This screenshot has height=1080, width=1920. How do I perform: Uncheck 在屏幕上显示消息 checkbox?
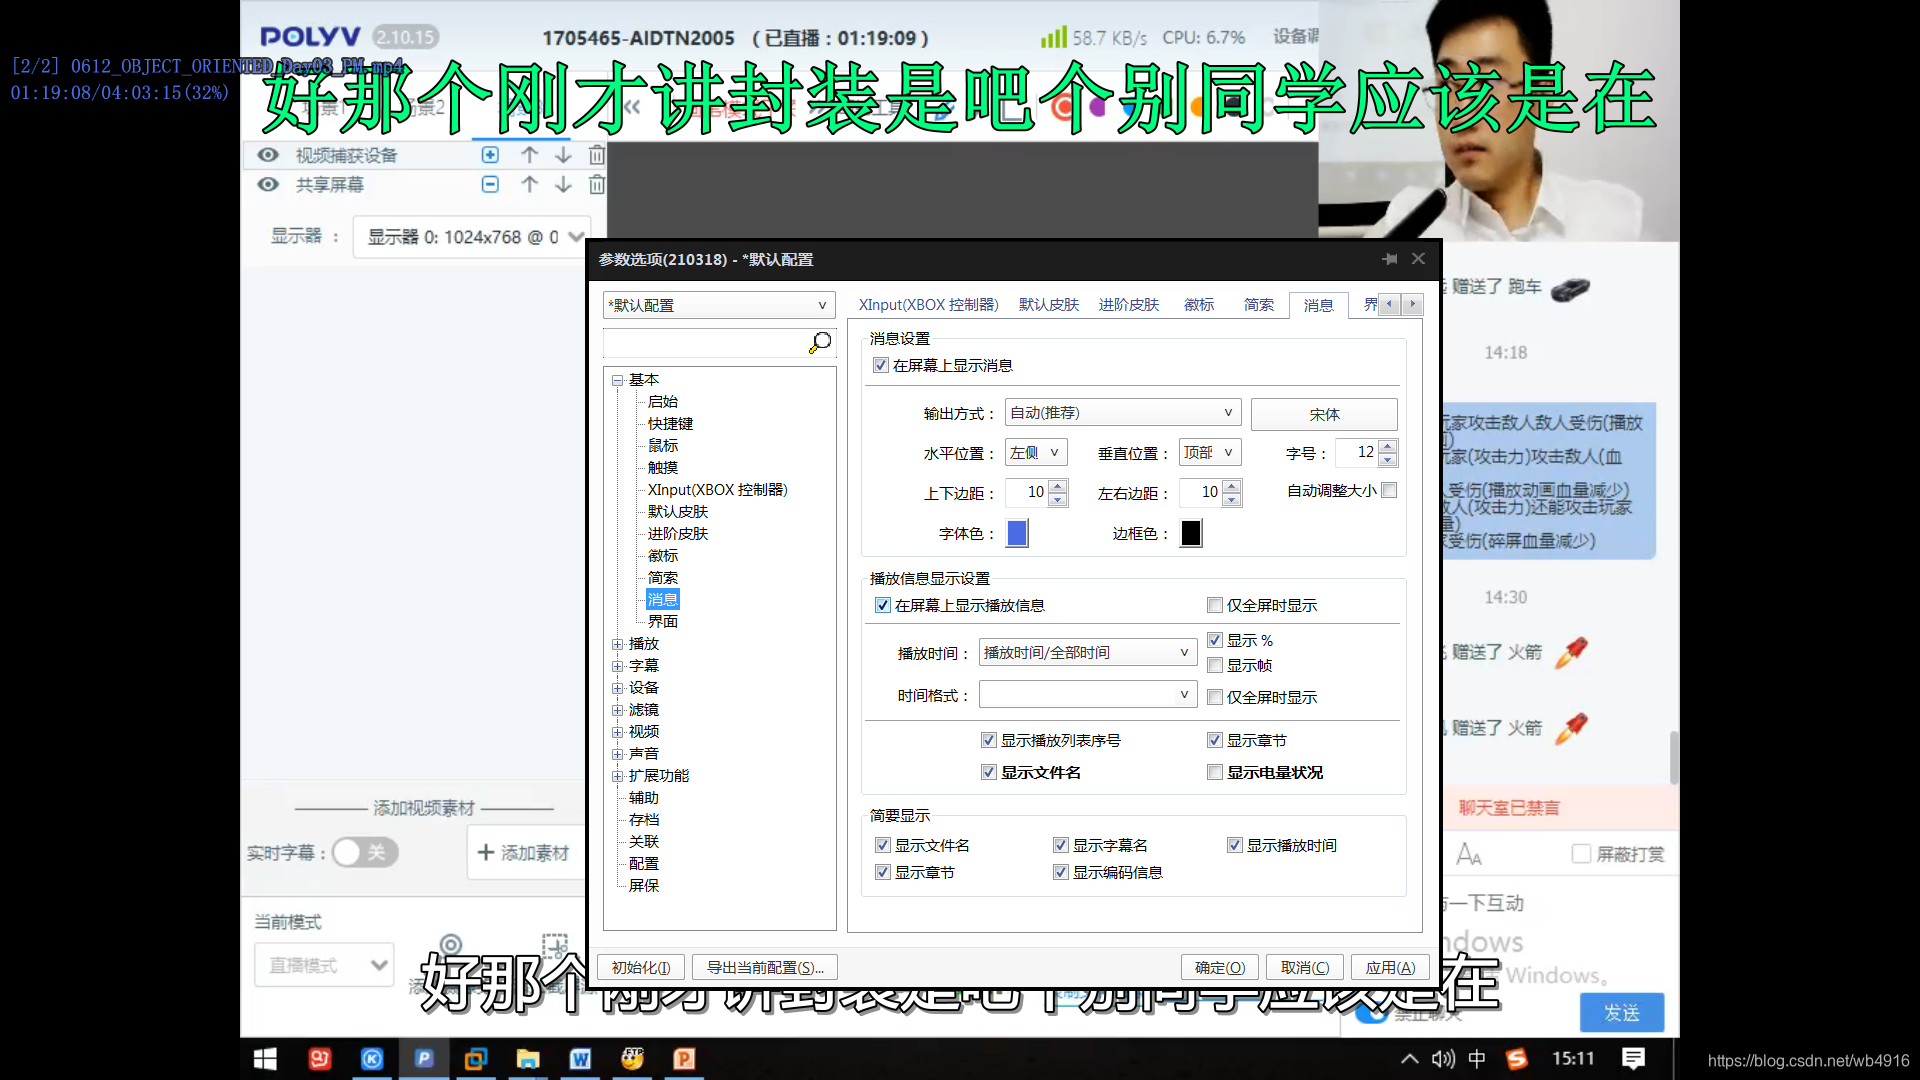(x=881, y=366)
